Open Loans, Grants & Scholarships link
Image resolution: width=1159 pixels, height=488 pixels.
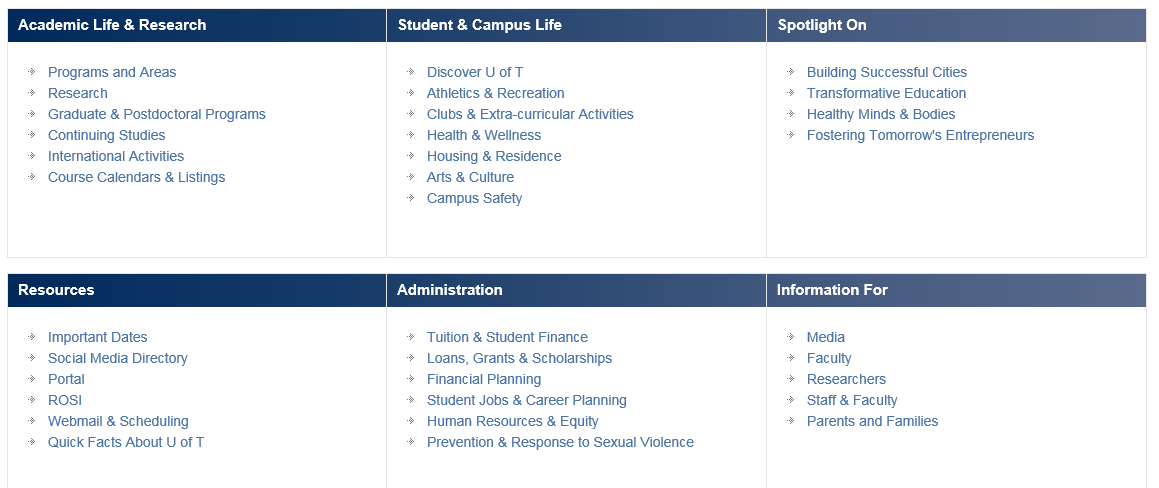(519, 358)
